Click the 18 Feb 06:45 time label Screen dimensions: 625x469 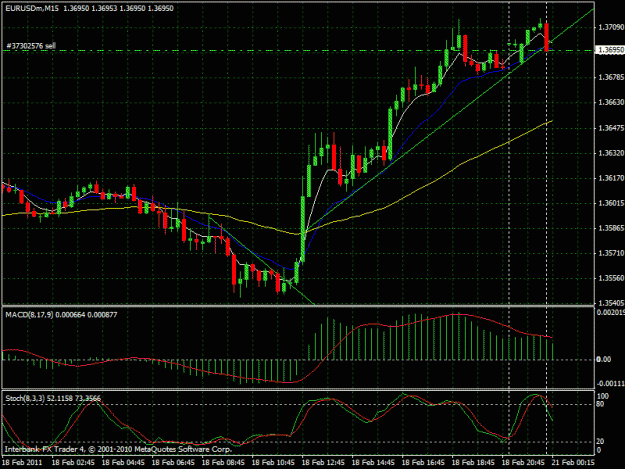tap(173, 463)
